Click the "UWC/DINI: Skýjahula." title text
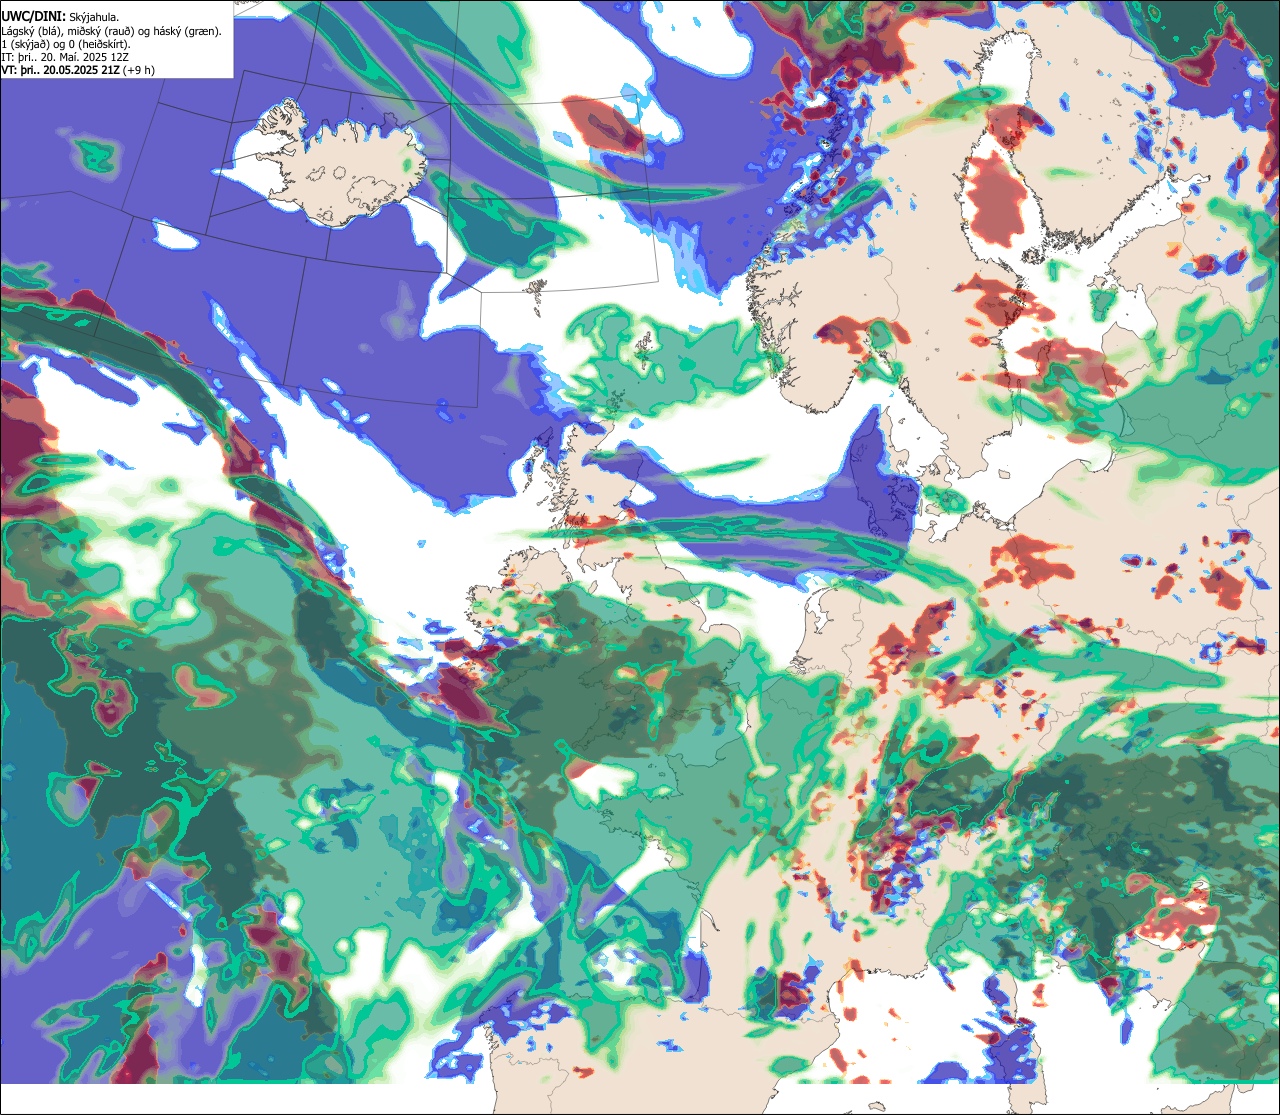This screenshot has height=1115, width=1280. click(x=60, y=17)
